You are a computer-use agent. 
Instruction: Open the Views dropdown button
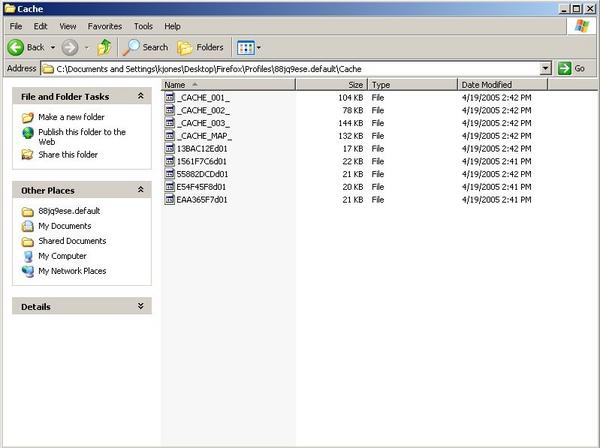click(x=247, y=47)
